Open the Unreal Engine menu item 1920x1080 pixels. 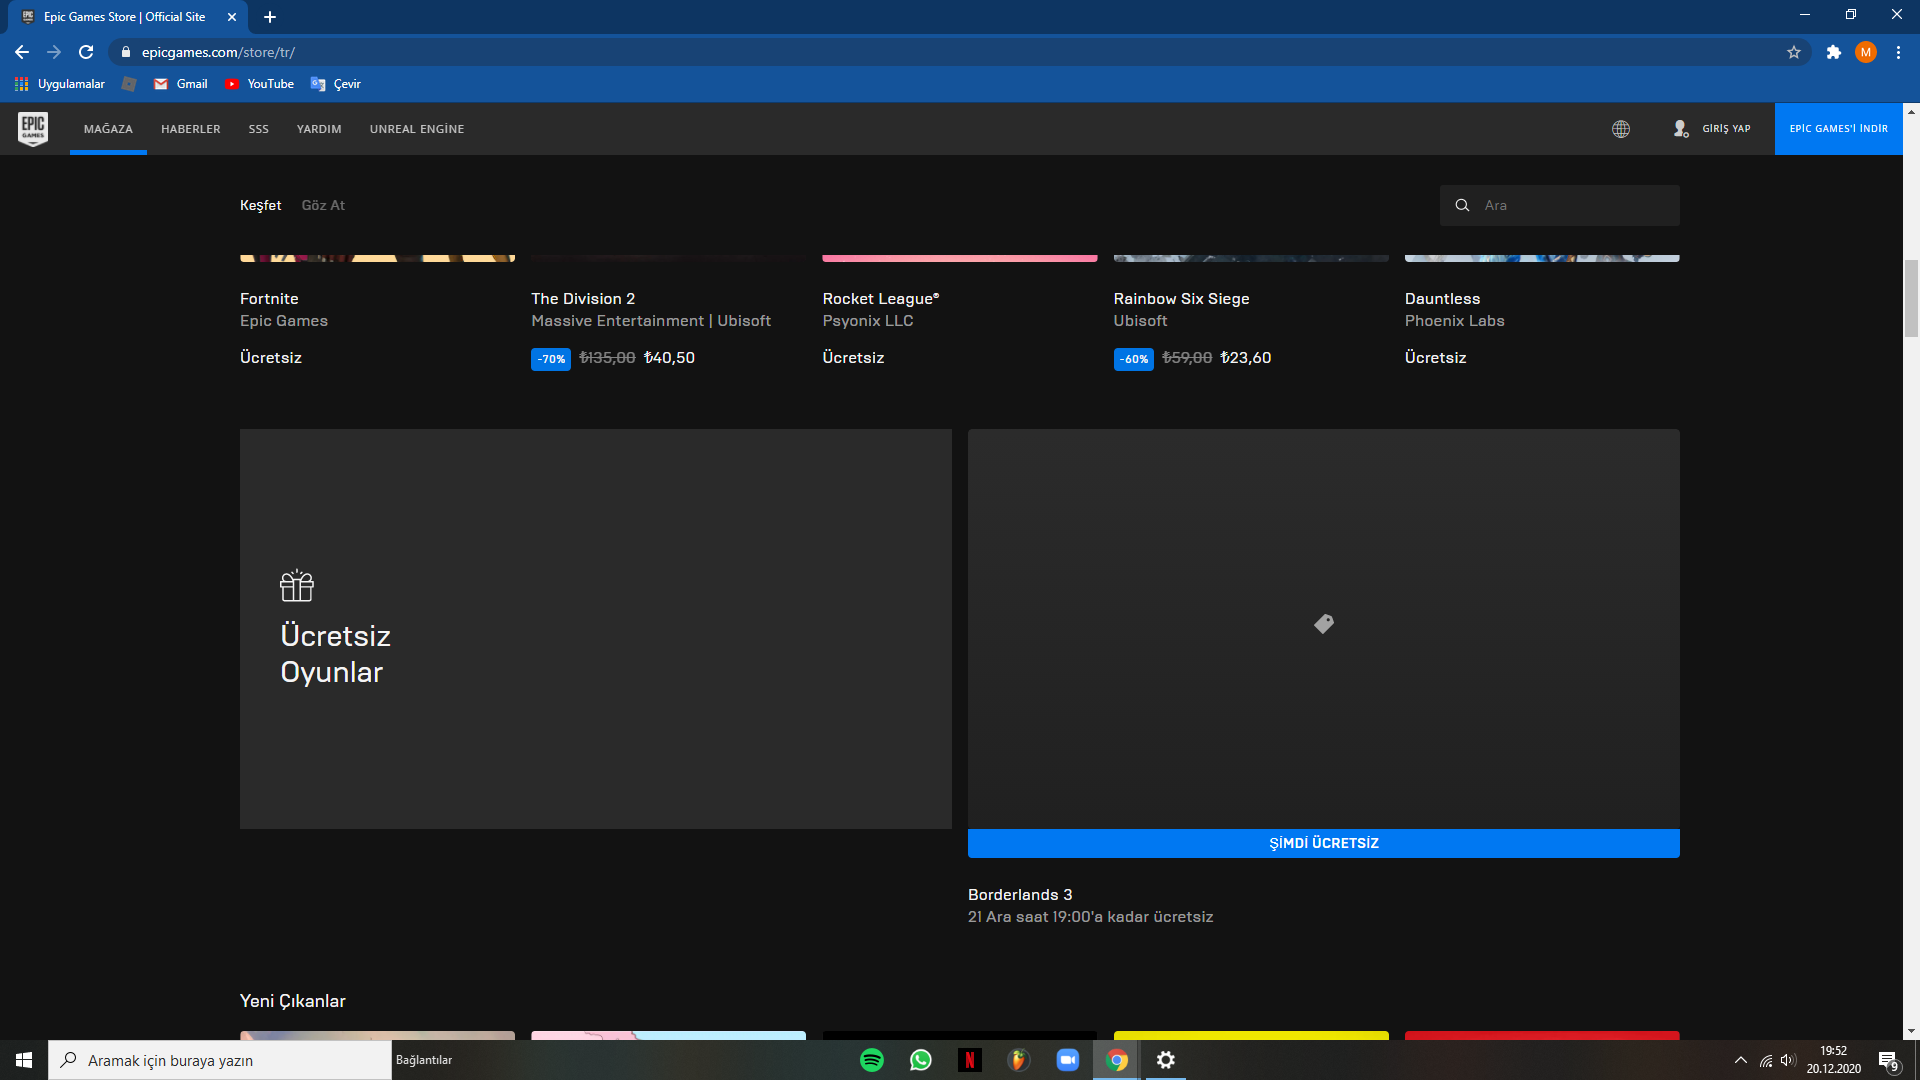pos(416,129)
